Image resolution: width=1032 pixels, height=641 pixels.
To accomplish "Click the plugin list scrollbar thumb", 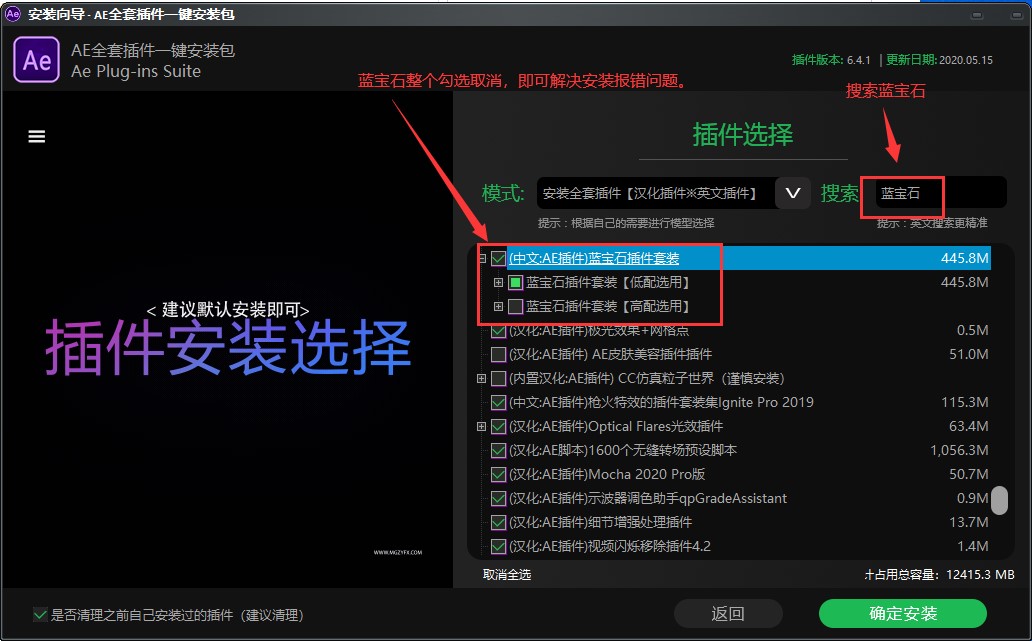I will click(x=999, y=500).
